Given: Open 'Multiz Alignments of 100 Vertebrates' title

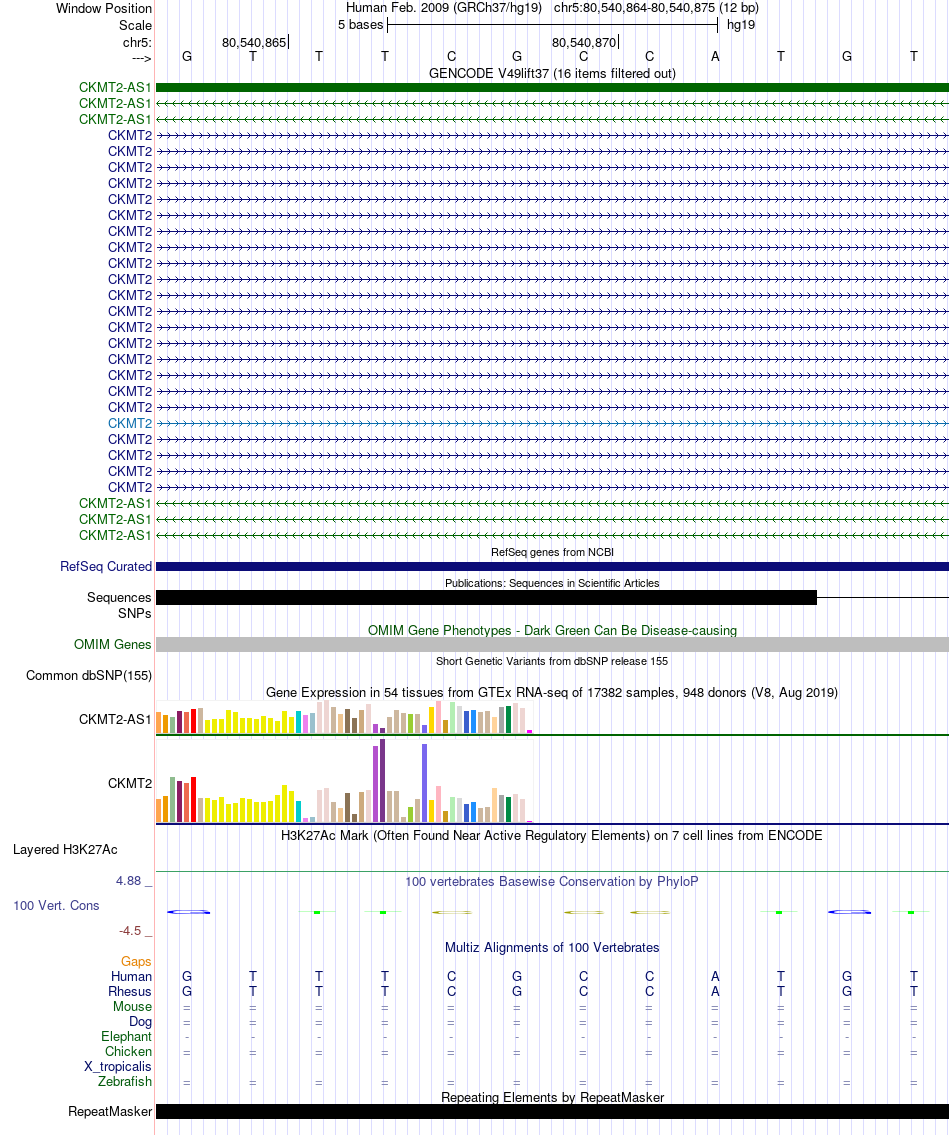Looking at the screenshot, I should click(552, 948).
